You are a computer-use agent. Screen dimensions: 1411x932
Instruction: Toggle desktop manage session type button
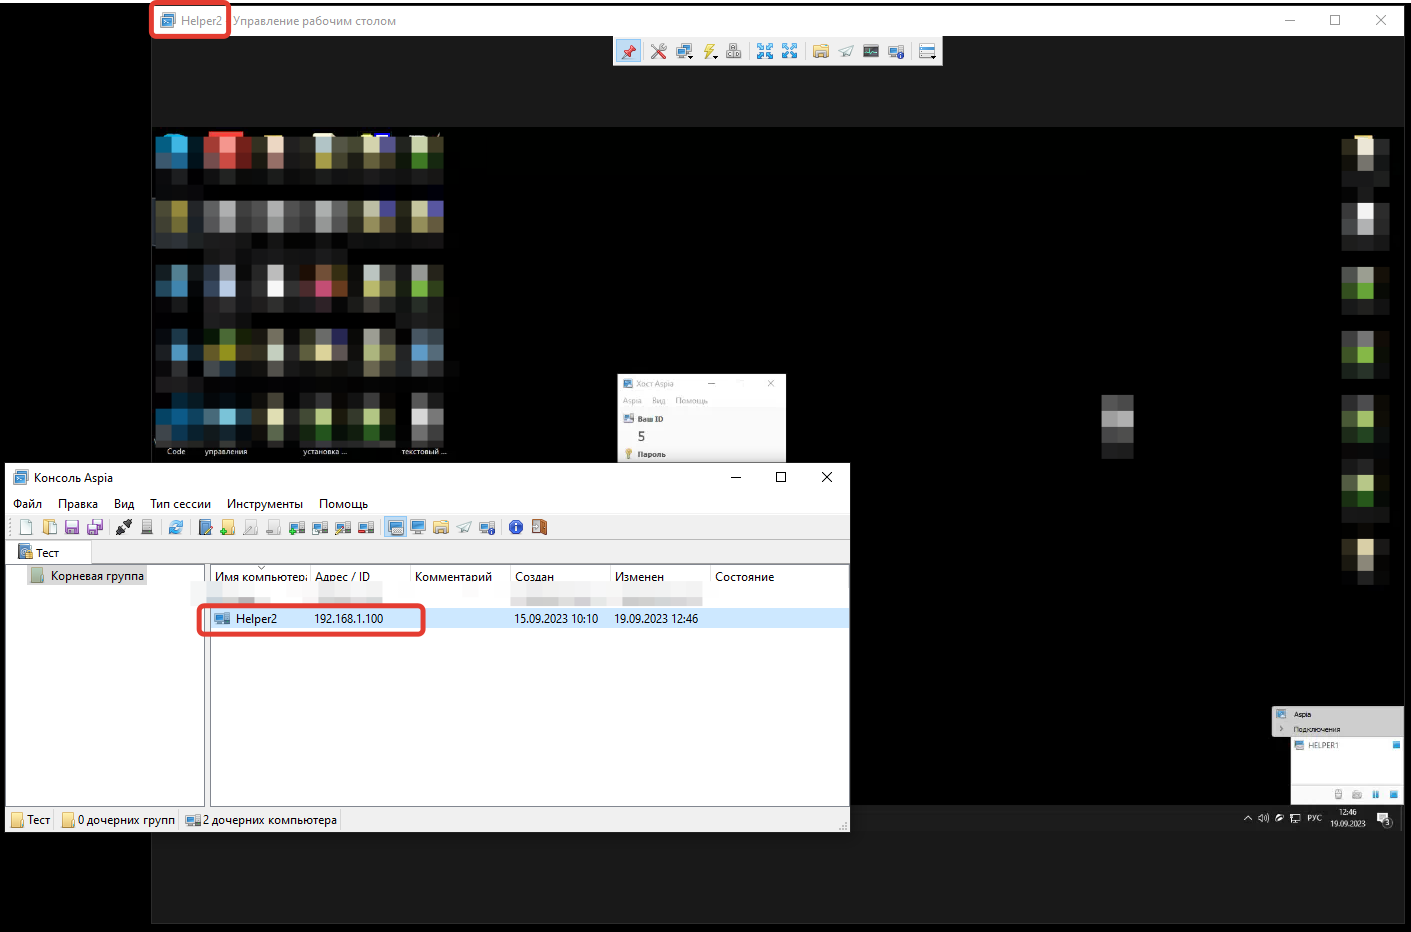(x=396, y=527)
